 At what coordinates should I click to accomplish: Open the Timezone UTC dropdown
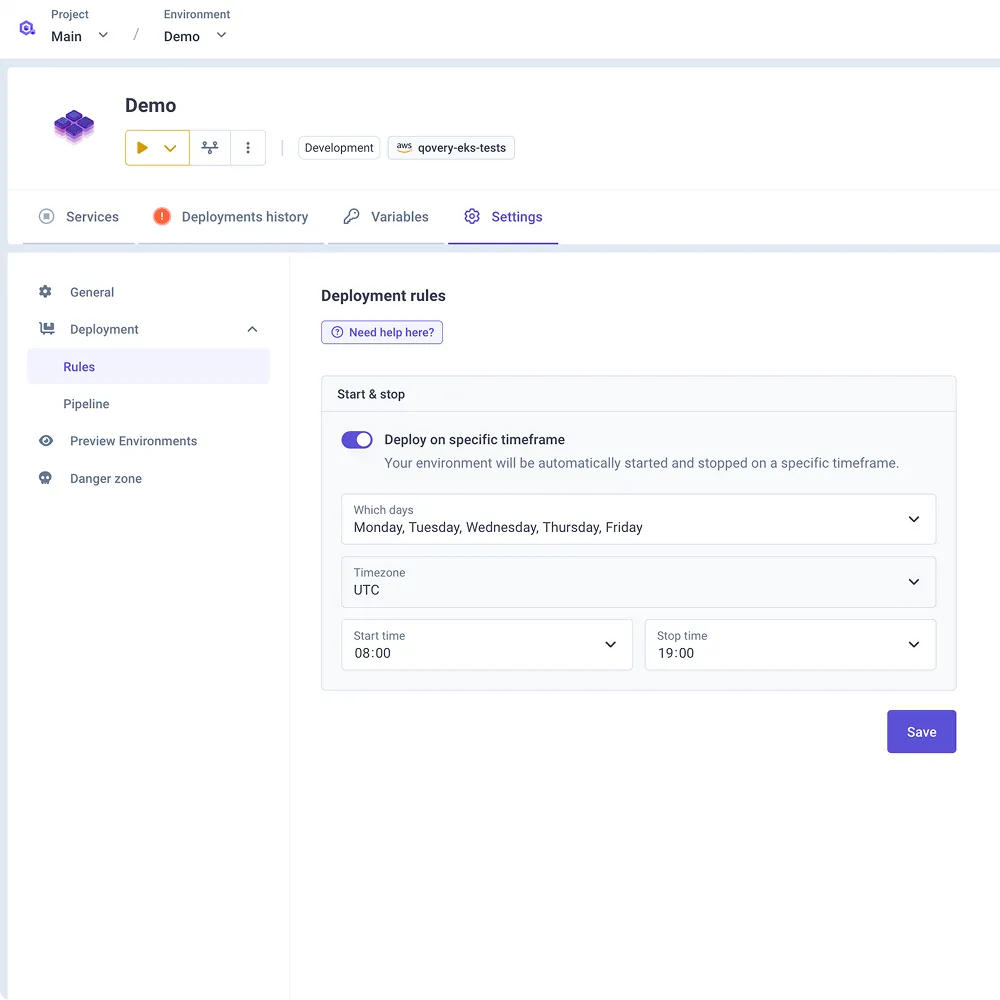pos(638,582)
